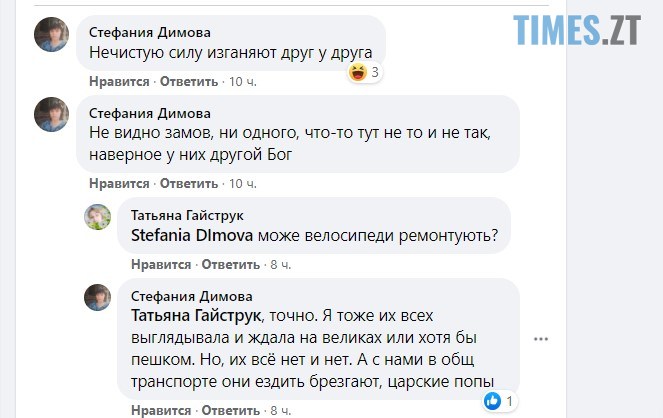Click the Stefania DImova mention in reply
Screen dimensions: 663x418
point(194,237)
